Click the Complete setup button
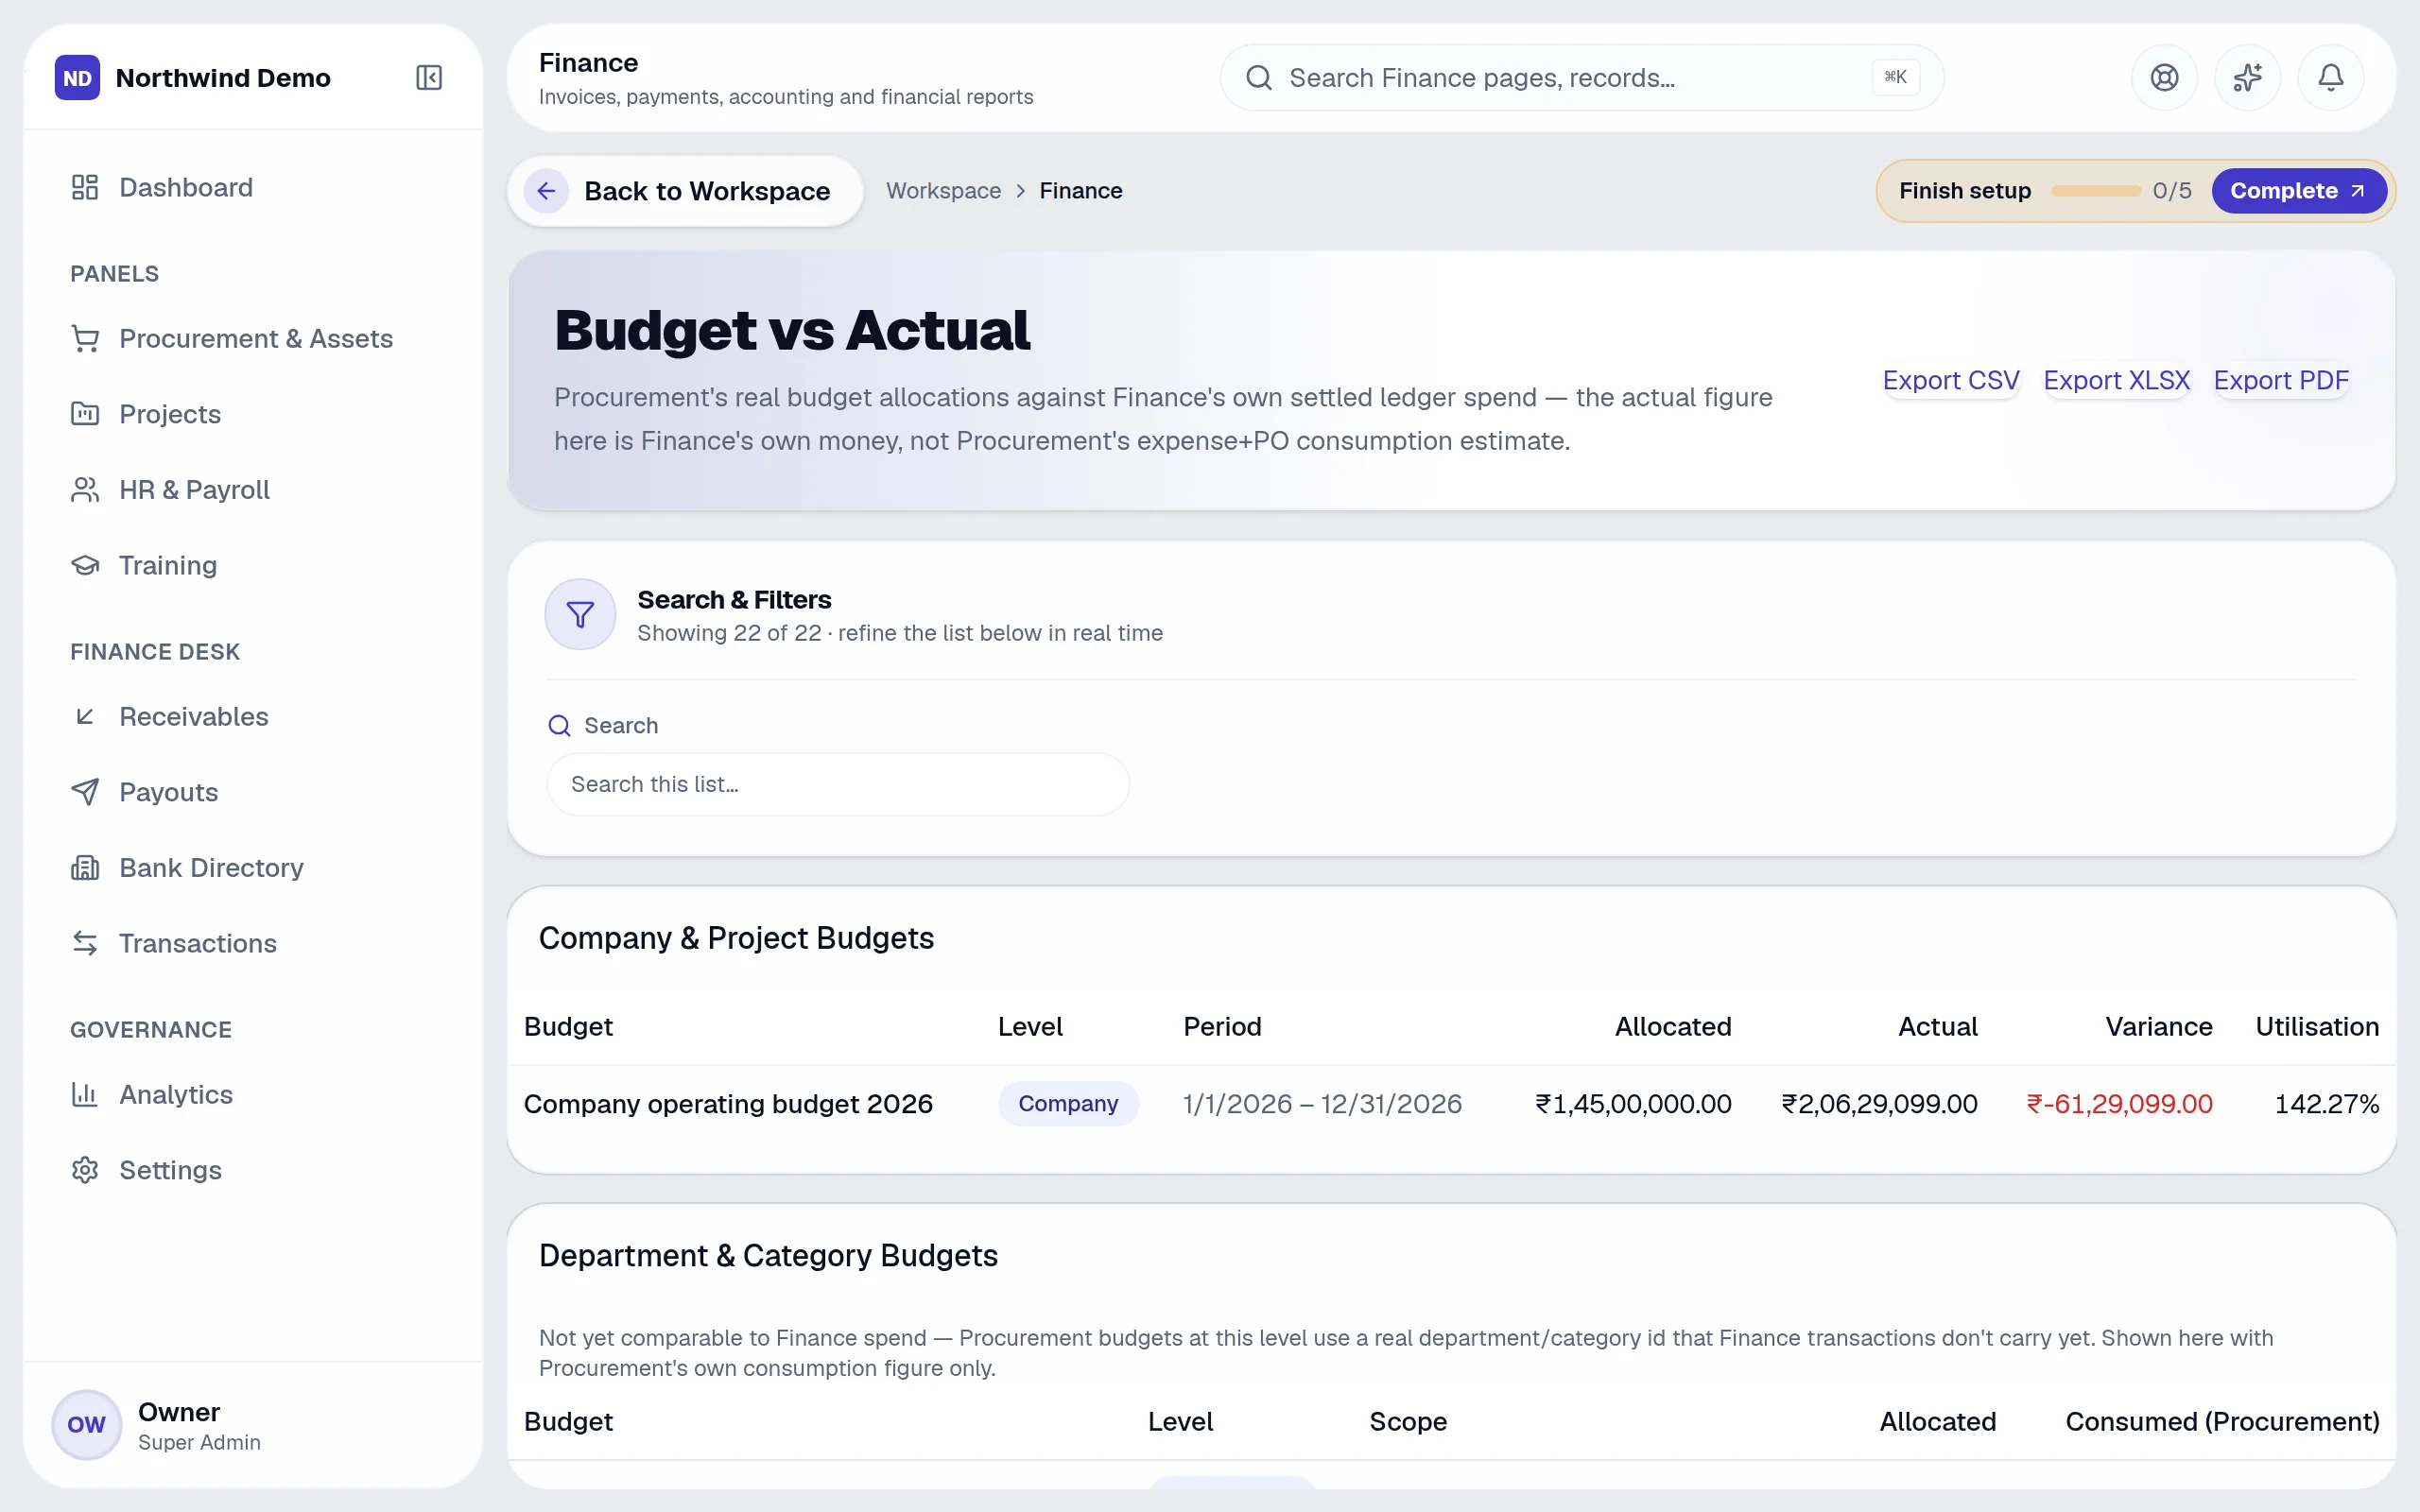The image size is (2420, 1512). pos(2298,190)
